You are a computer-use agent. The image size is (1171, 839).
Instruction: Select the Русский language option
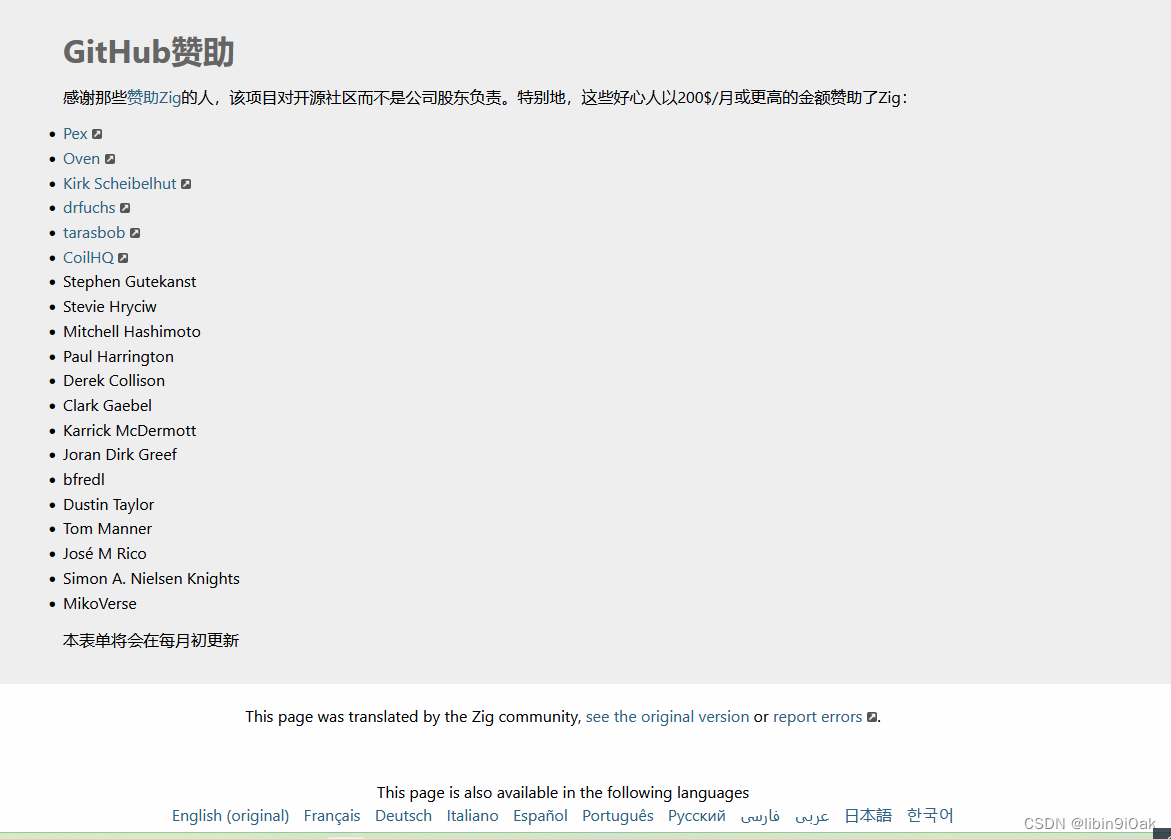click(x=696, y=815)
